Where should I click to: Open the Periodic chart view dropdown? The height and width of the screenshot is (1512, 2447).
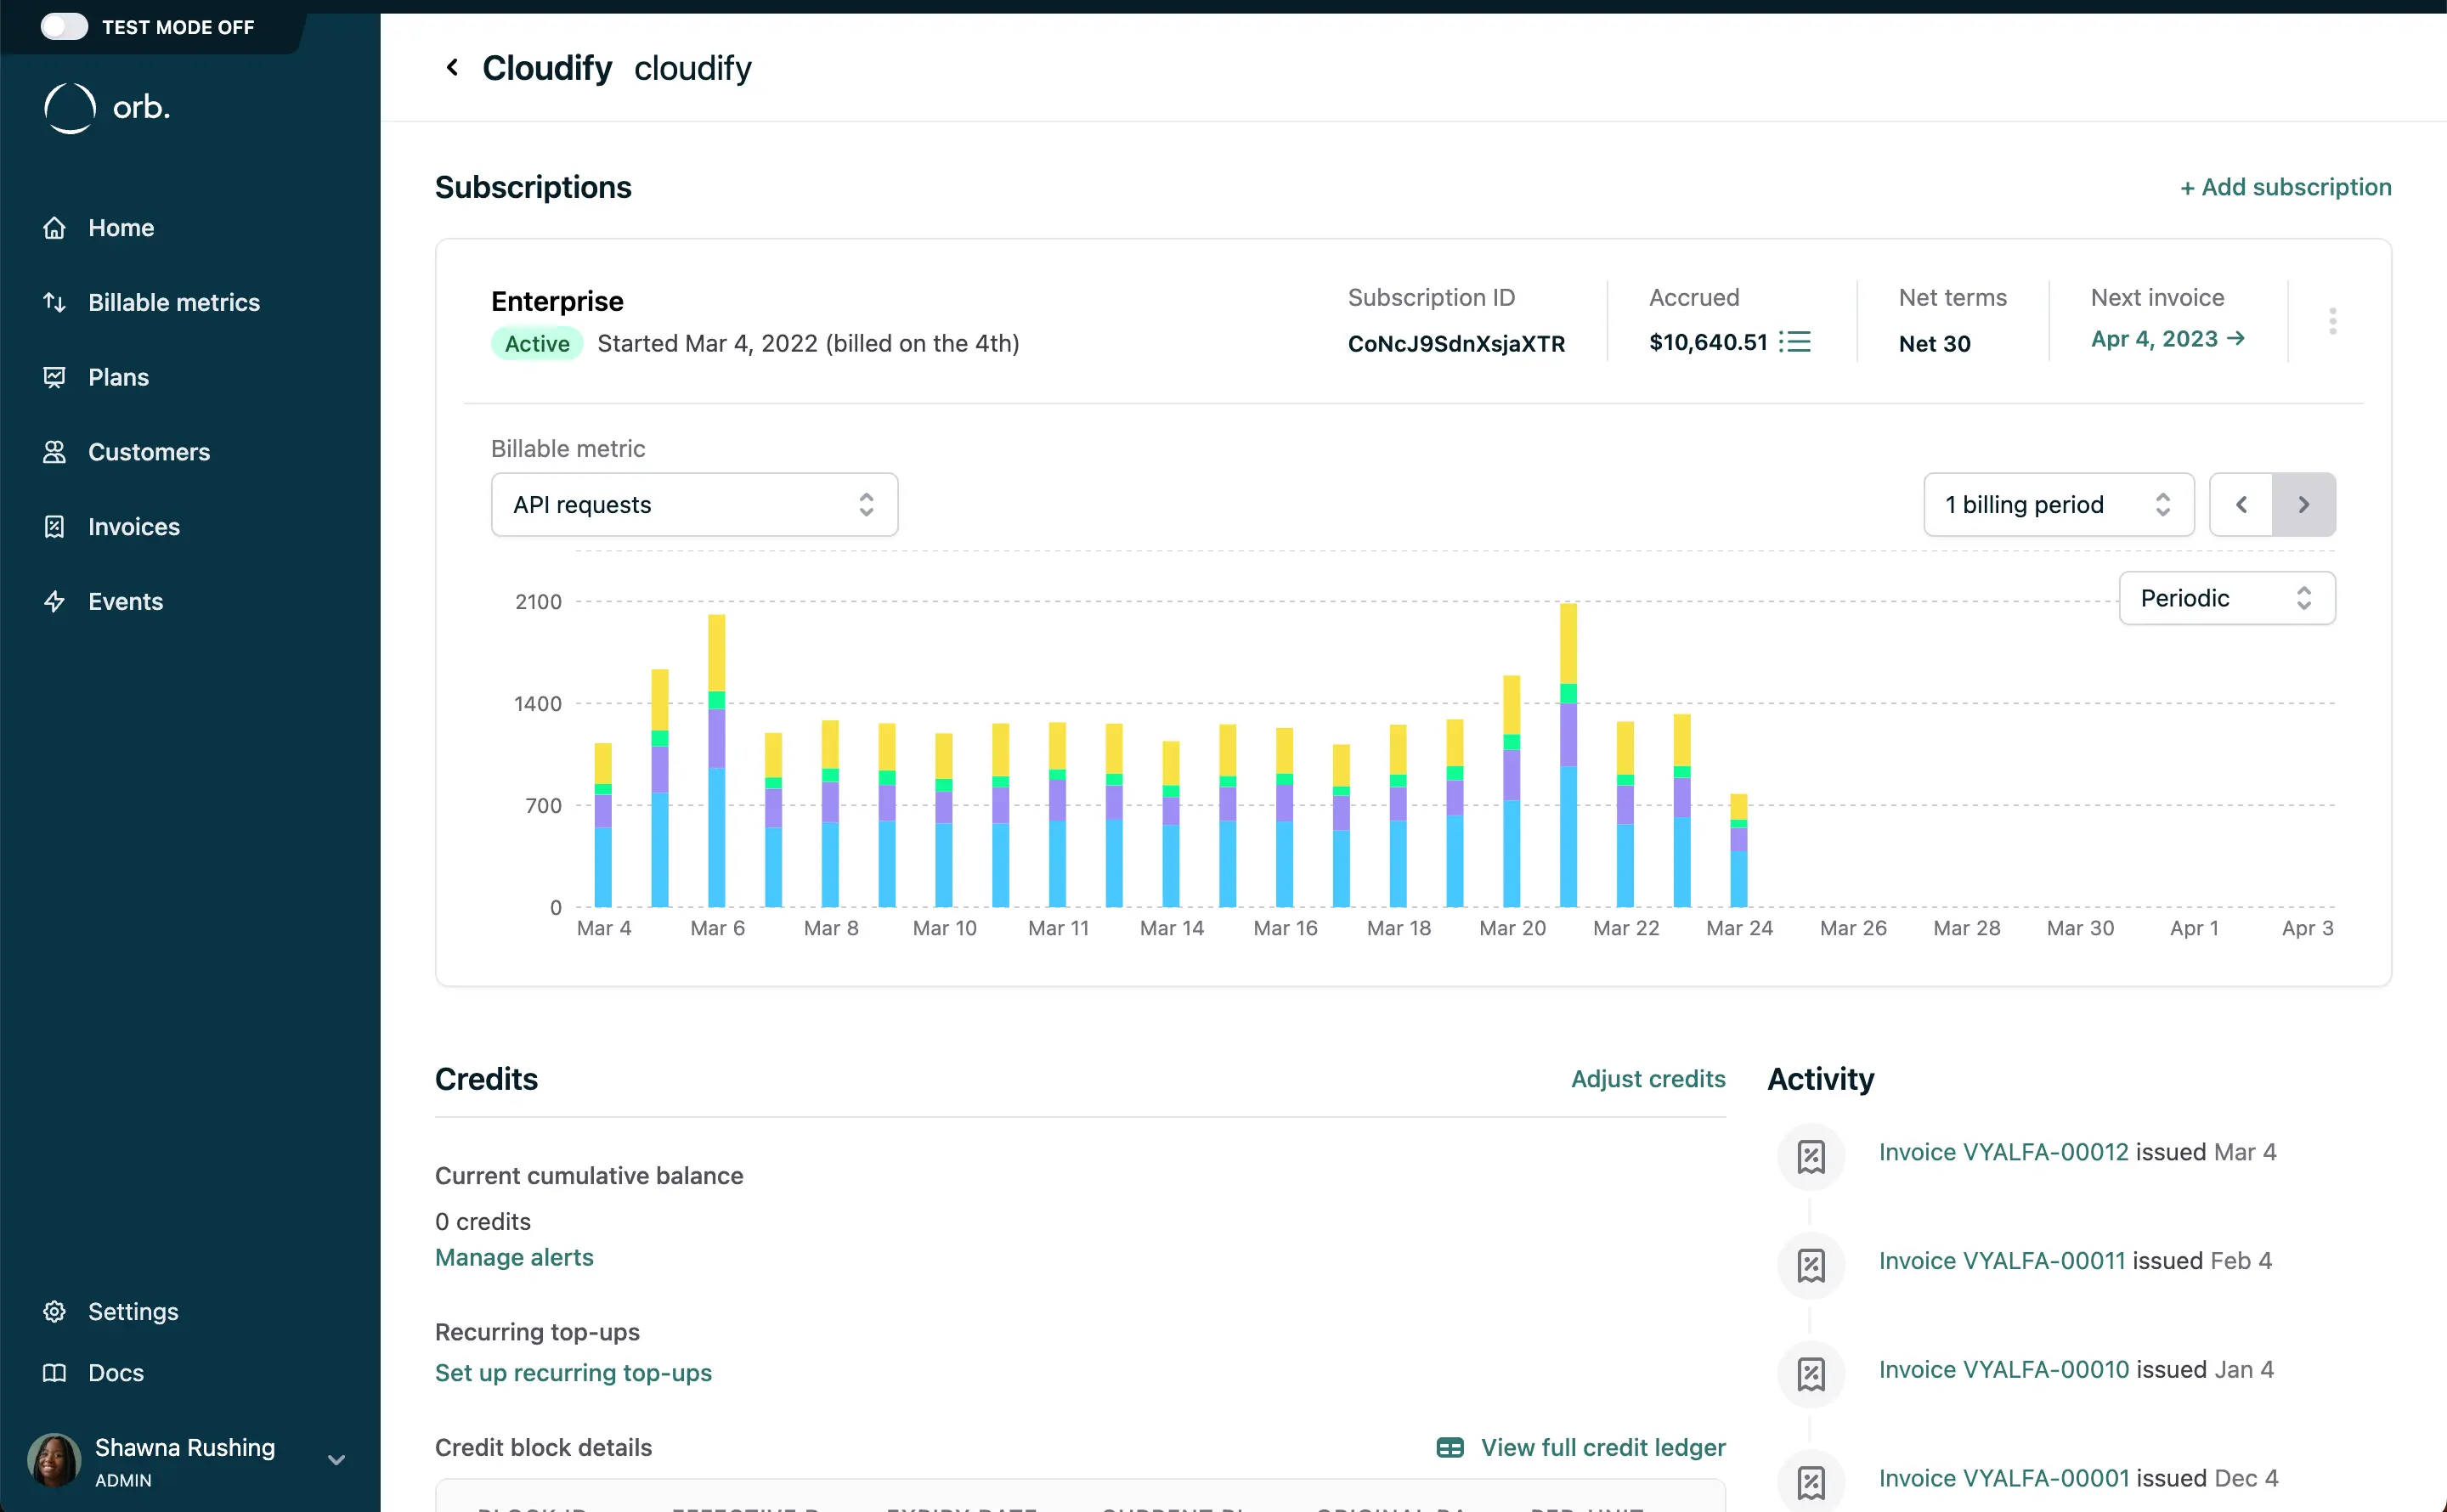(x=2226, y=597)
